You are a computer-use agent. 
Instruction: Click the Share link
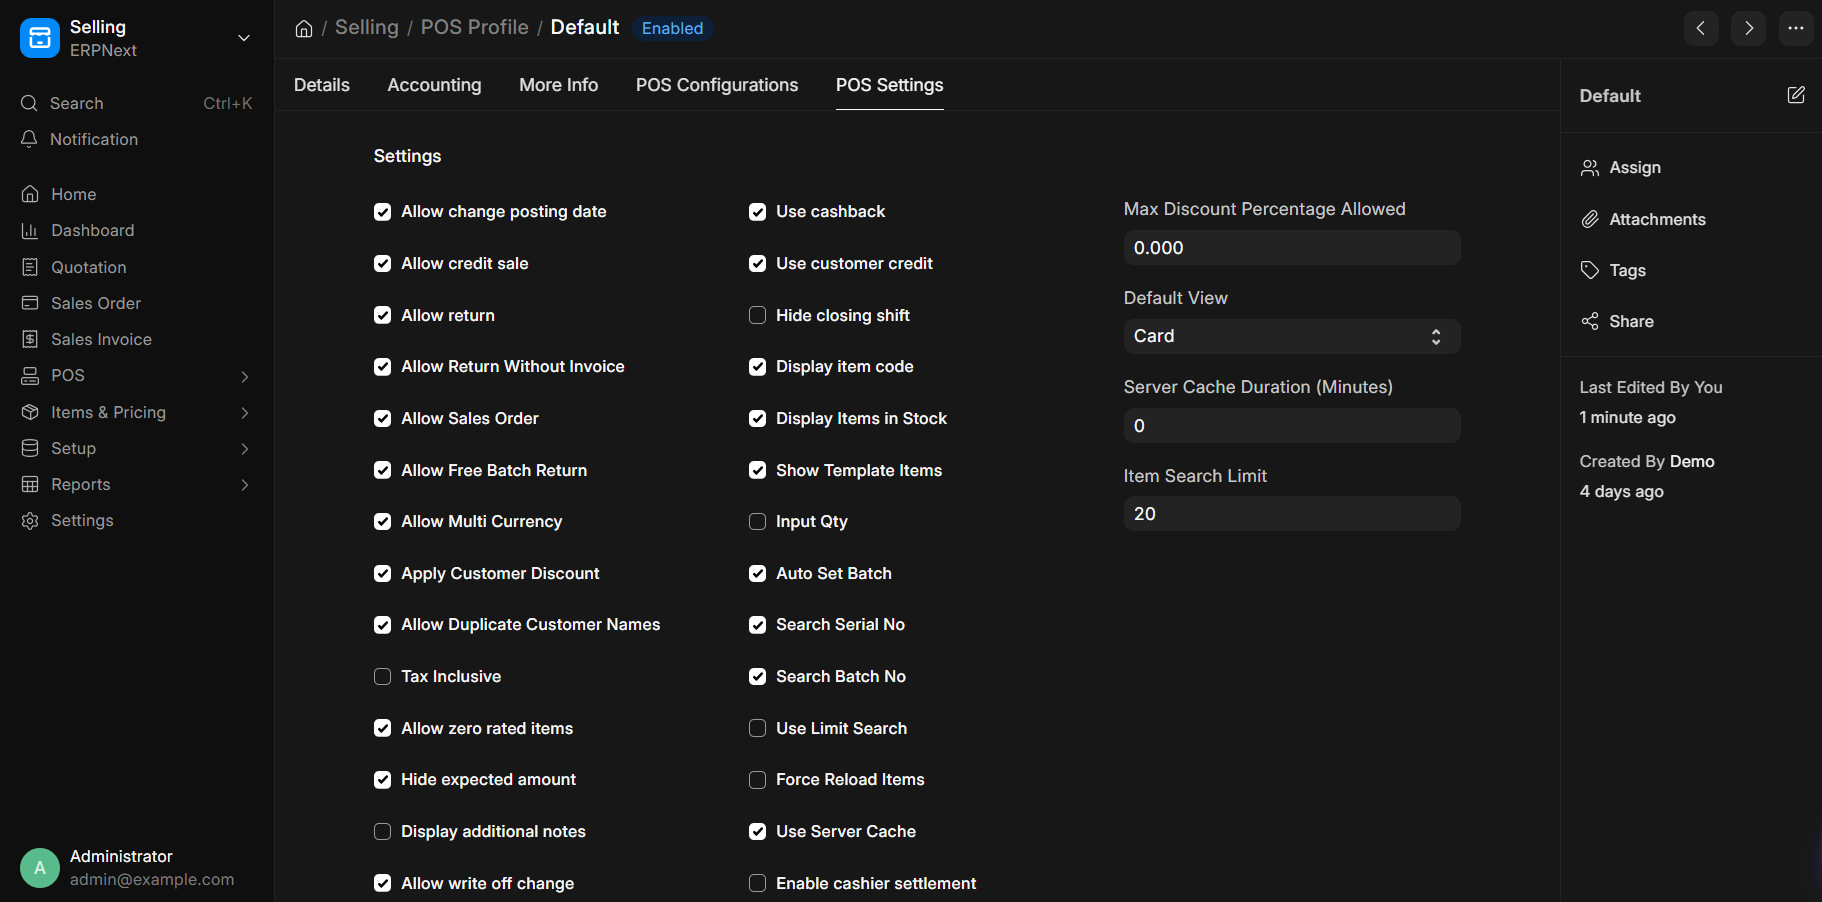[x=1631, y=321]
